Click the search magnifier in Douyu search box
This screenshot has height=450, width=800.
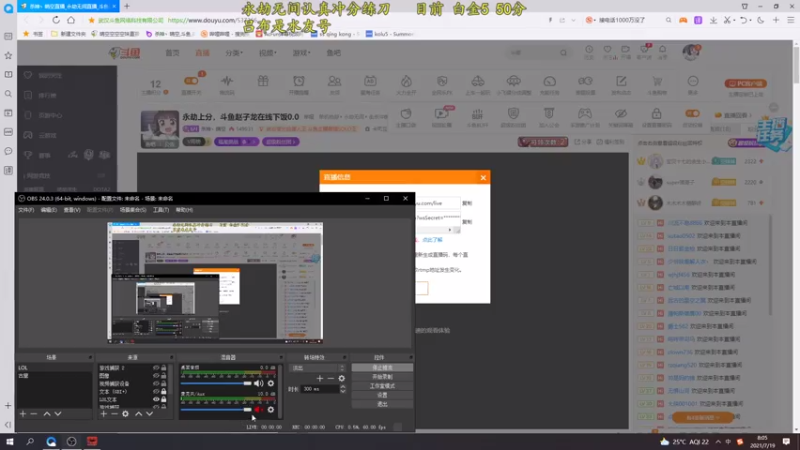[x=563, y=53]
